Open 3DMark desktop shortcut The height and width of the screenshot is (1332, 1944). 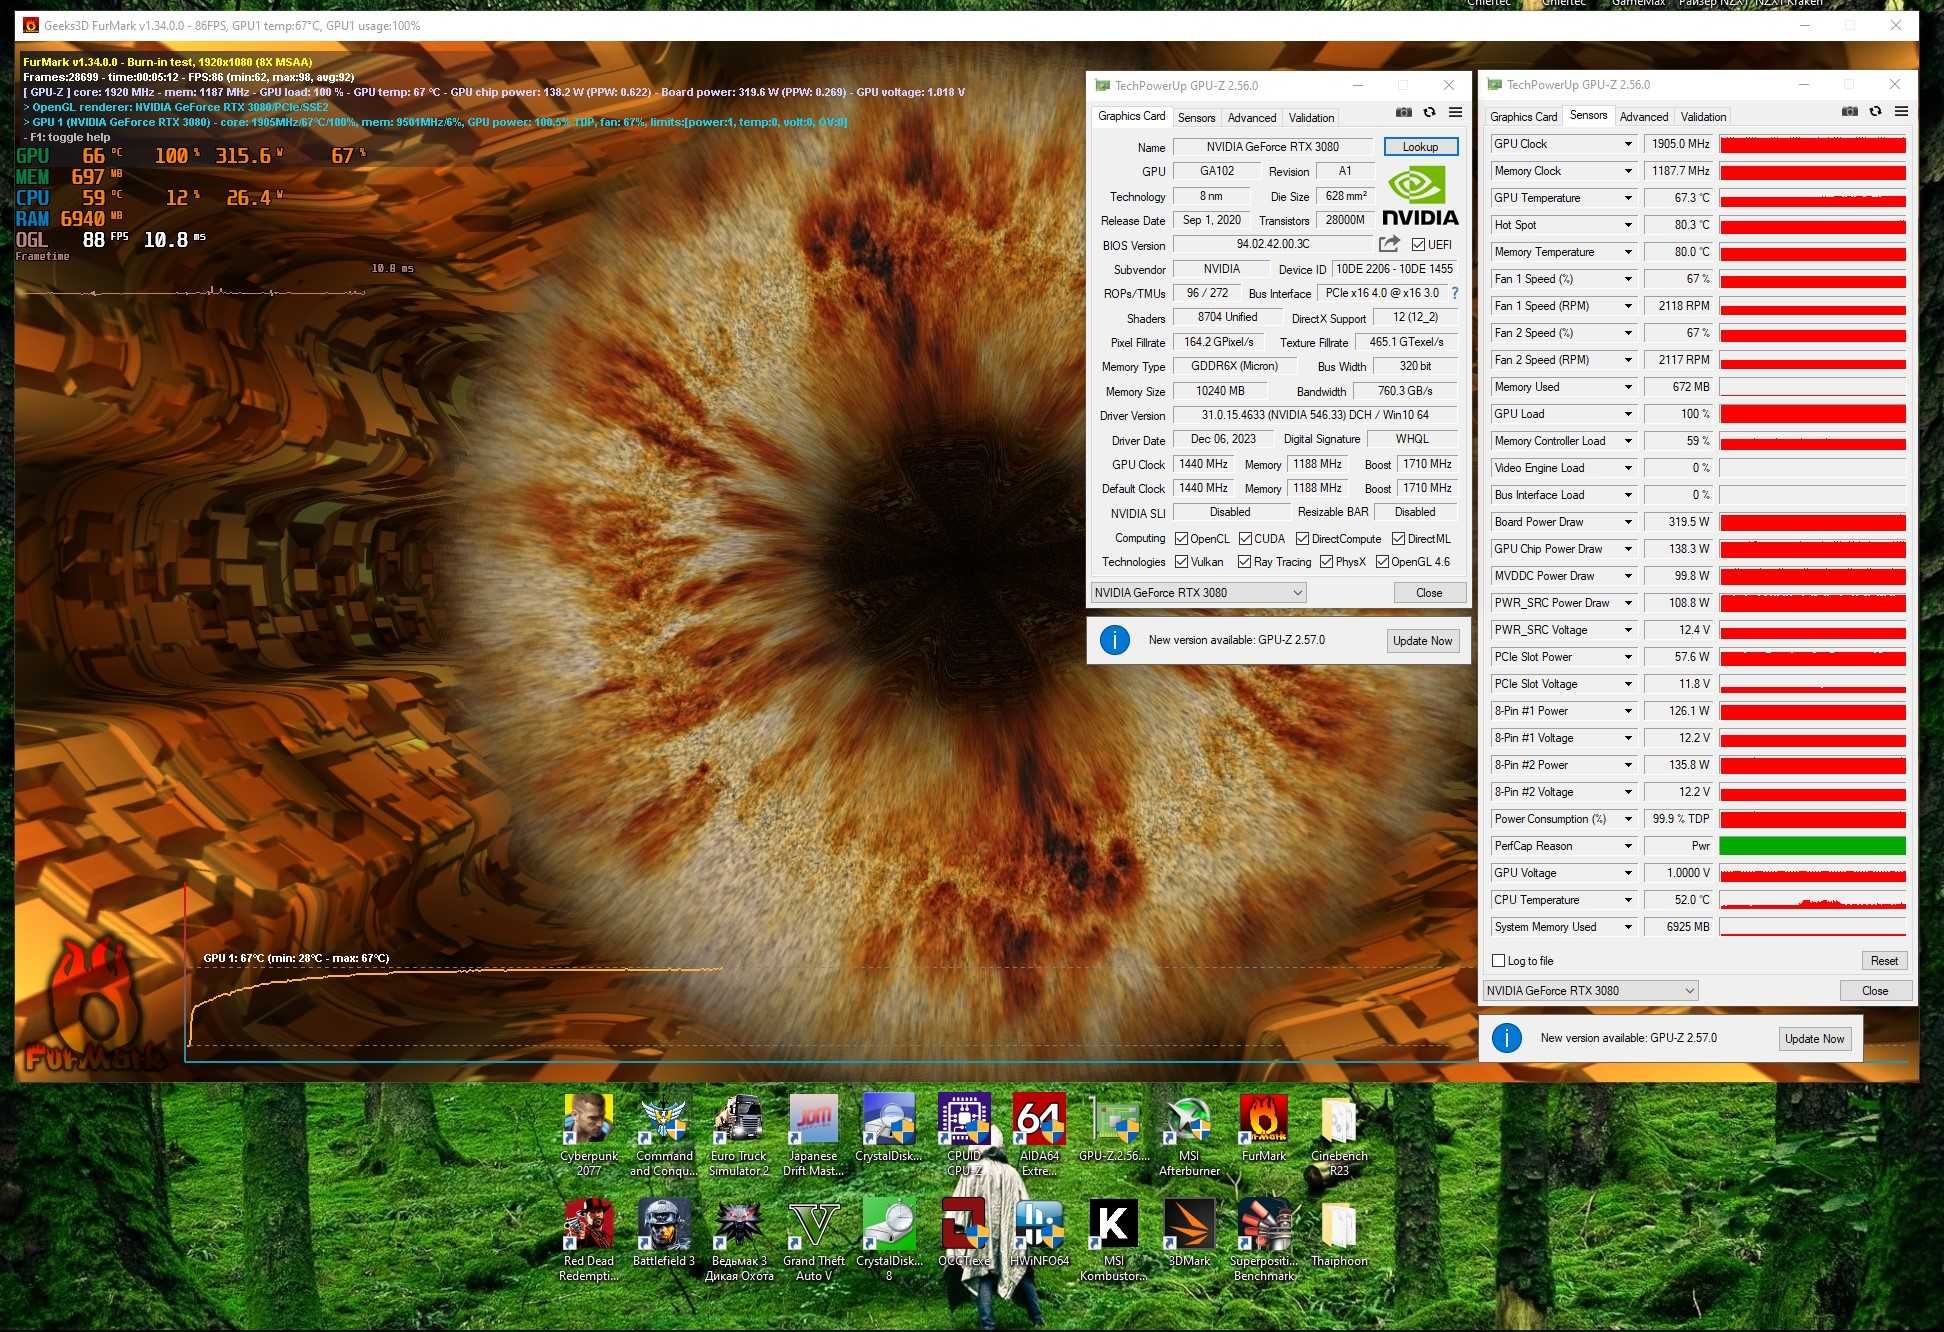coord(1189,1233)
